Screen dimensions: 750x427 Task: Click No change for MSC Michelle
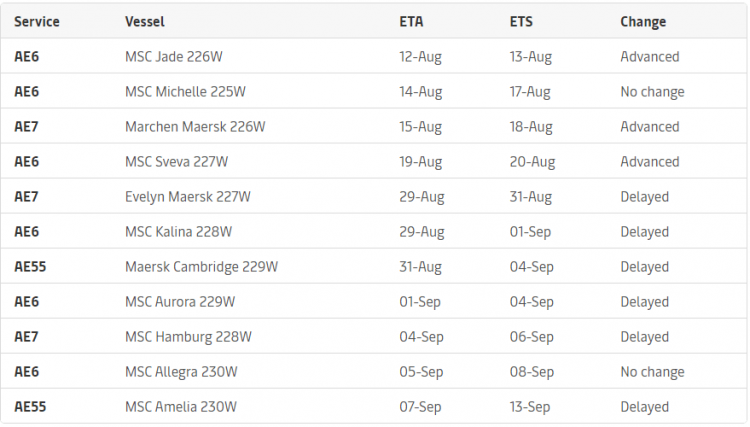click(652, 92)
